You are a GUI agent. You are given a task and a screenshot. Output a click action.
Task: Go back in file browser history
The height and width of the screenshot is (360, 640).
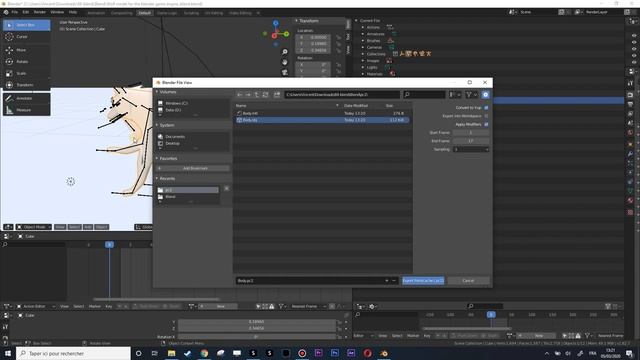240,95
